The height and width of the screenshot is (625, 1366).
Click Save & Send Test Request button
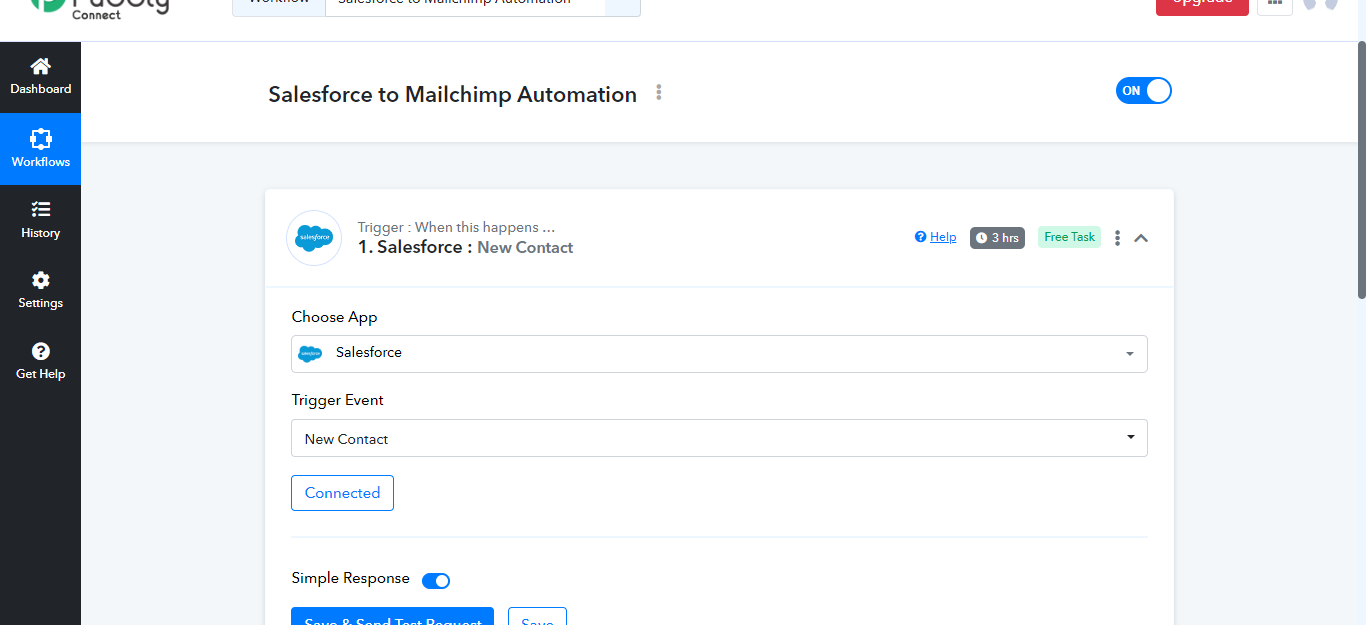(392, 616)
